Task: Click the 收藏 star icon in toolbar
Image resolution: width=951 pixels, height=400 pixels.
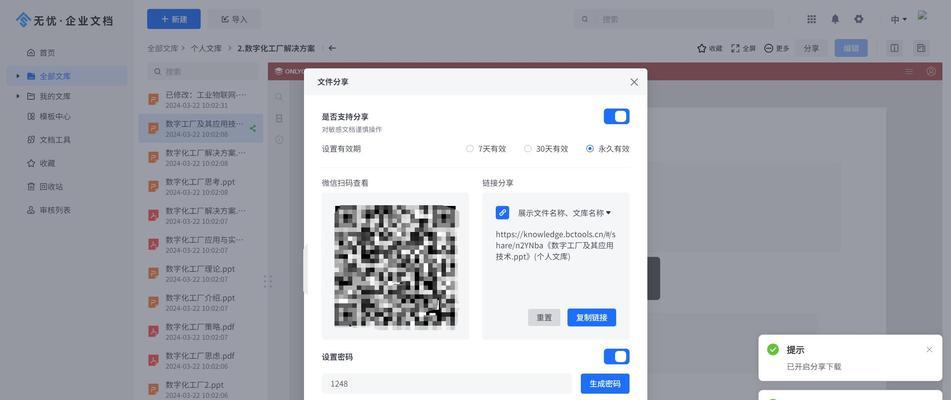Action: [x=701, y=48]
